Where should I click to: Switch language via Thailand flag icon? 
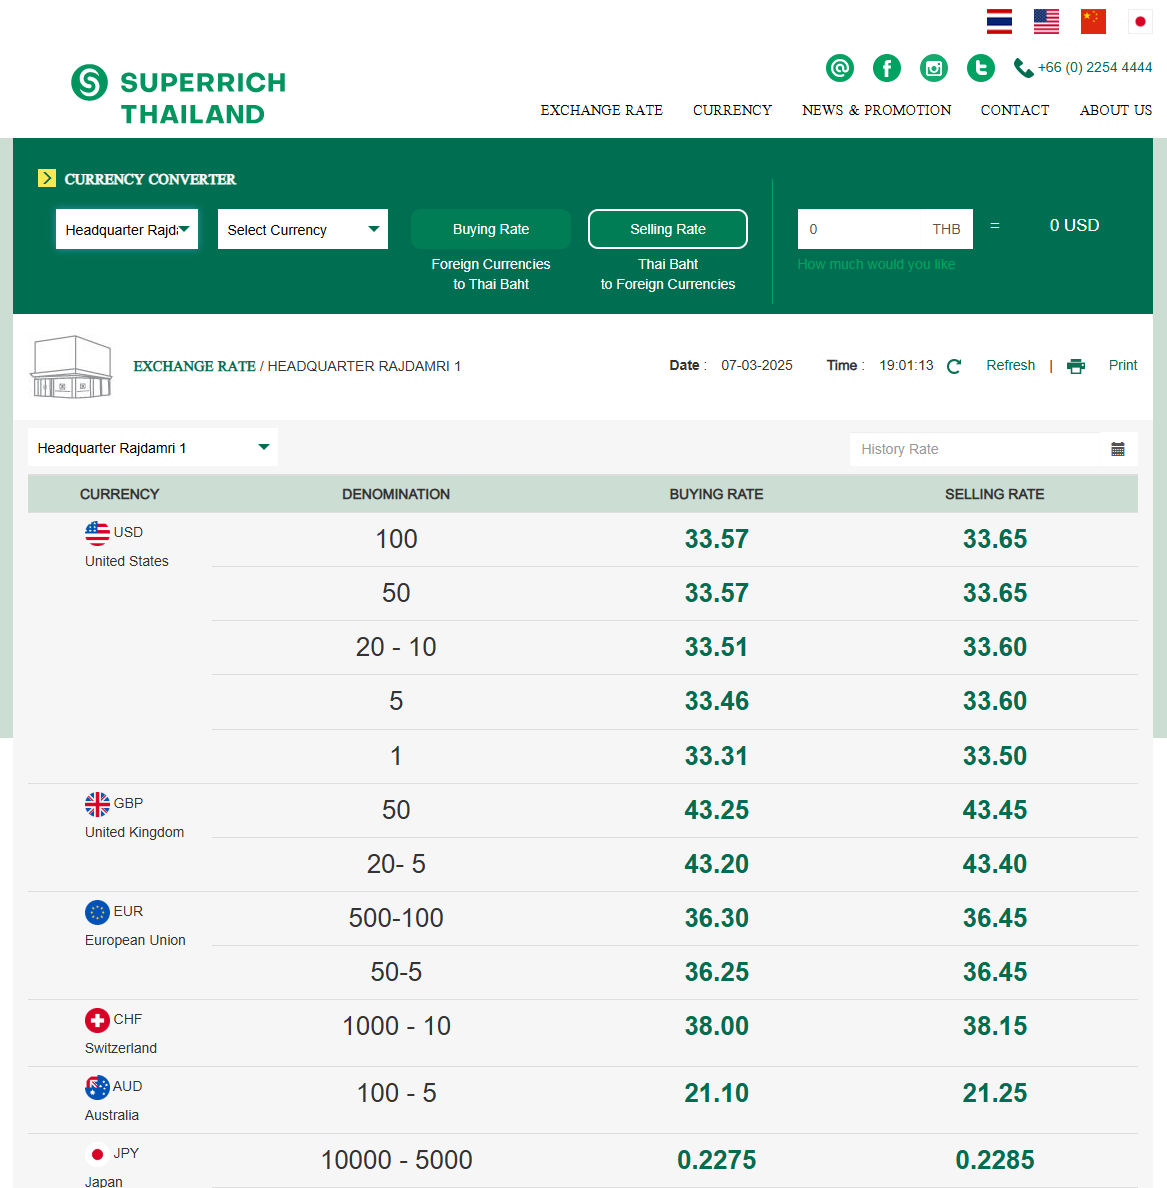click(x=999, y=21)
